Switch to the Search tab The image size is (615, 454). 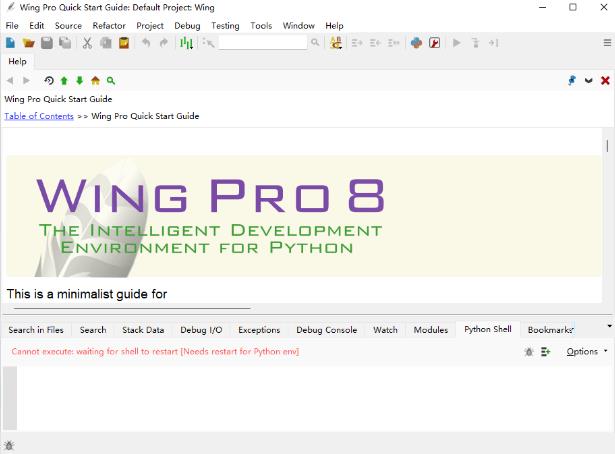click(93, 330)
